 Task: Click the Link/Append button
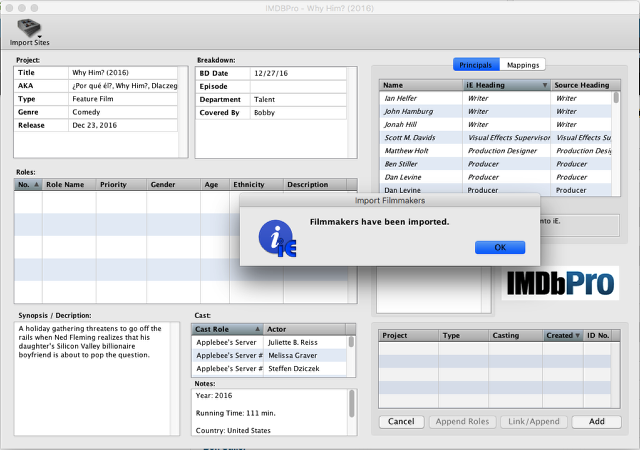[534, 422]
